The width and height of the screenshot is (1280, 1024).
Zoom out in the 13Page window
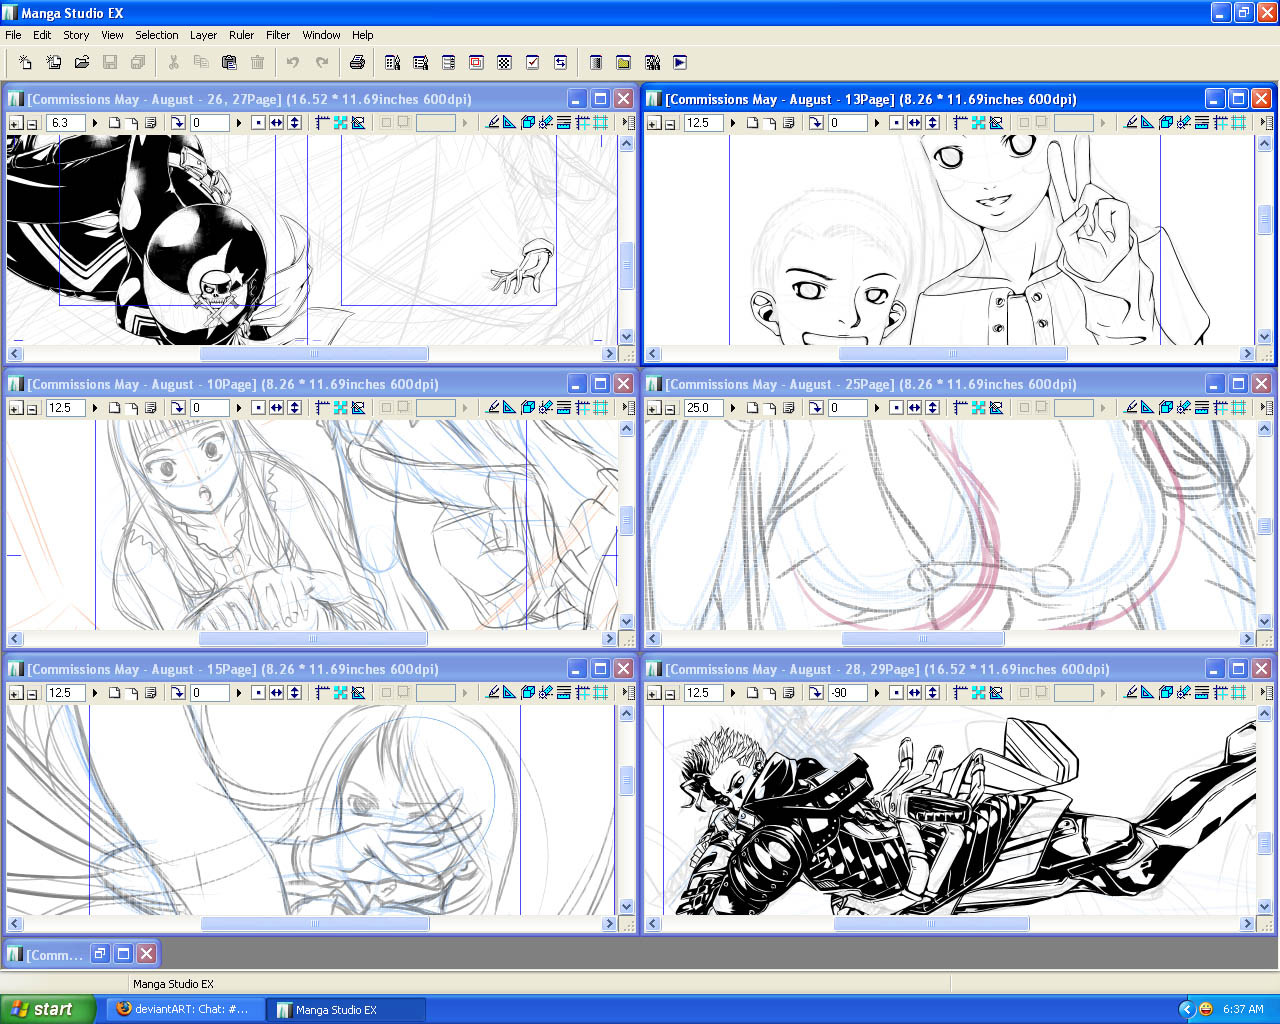tap(670, 123)
